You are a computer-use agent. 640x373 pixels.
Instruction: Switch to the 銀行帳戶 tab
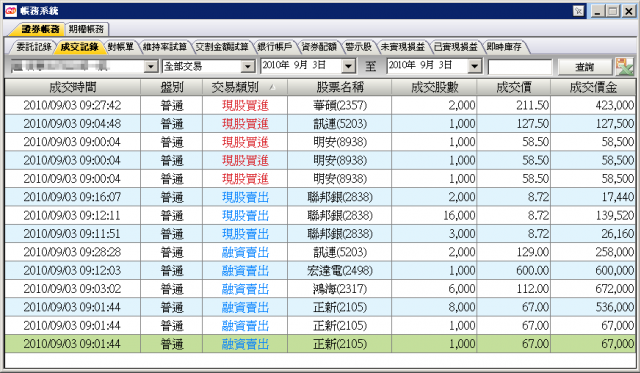click(x=275, y=47)
